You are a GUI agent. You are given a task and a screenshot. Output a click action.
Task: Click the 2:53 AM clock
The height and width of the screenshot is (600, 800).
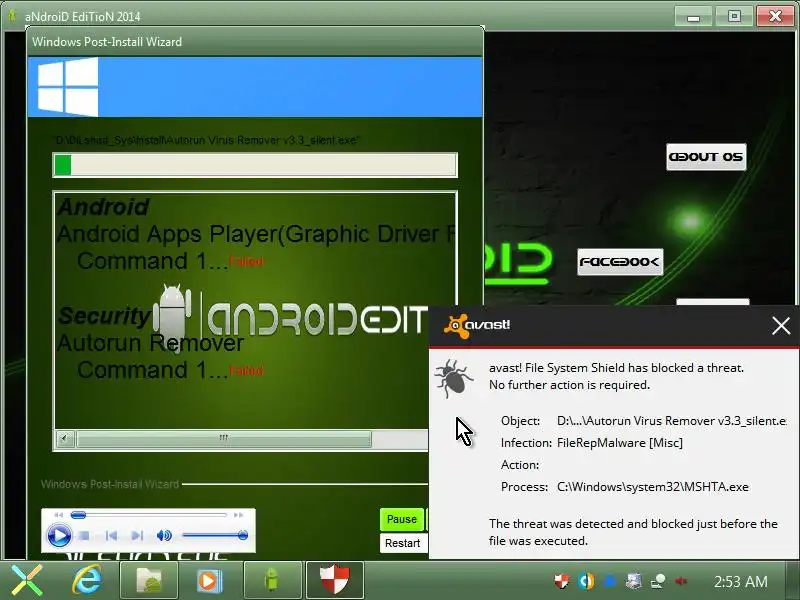point(741,582)
